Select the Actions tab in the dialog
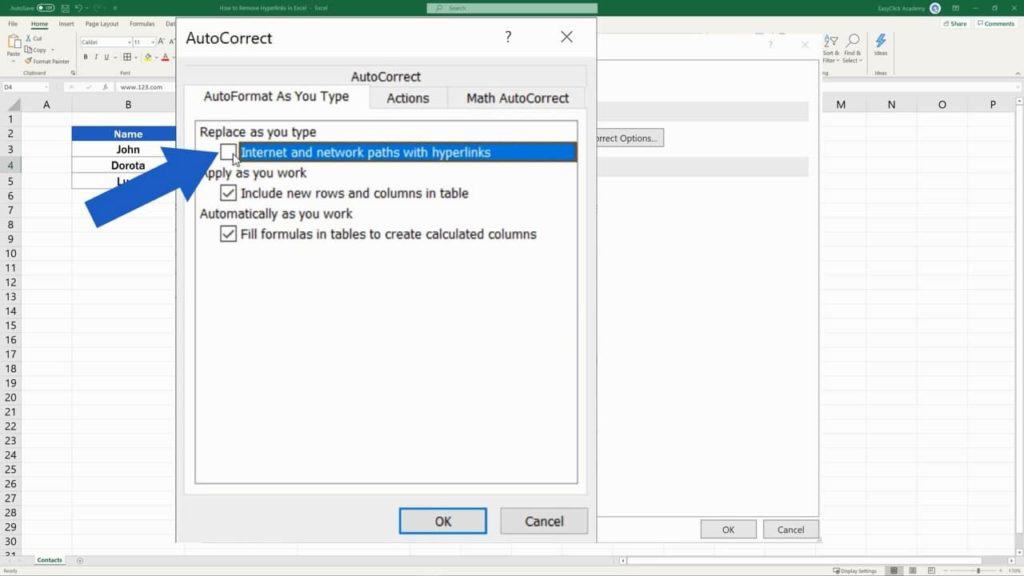Screen dimensions: 1024x576 click(408, 97)
